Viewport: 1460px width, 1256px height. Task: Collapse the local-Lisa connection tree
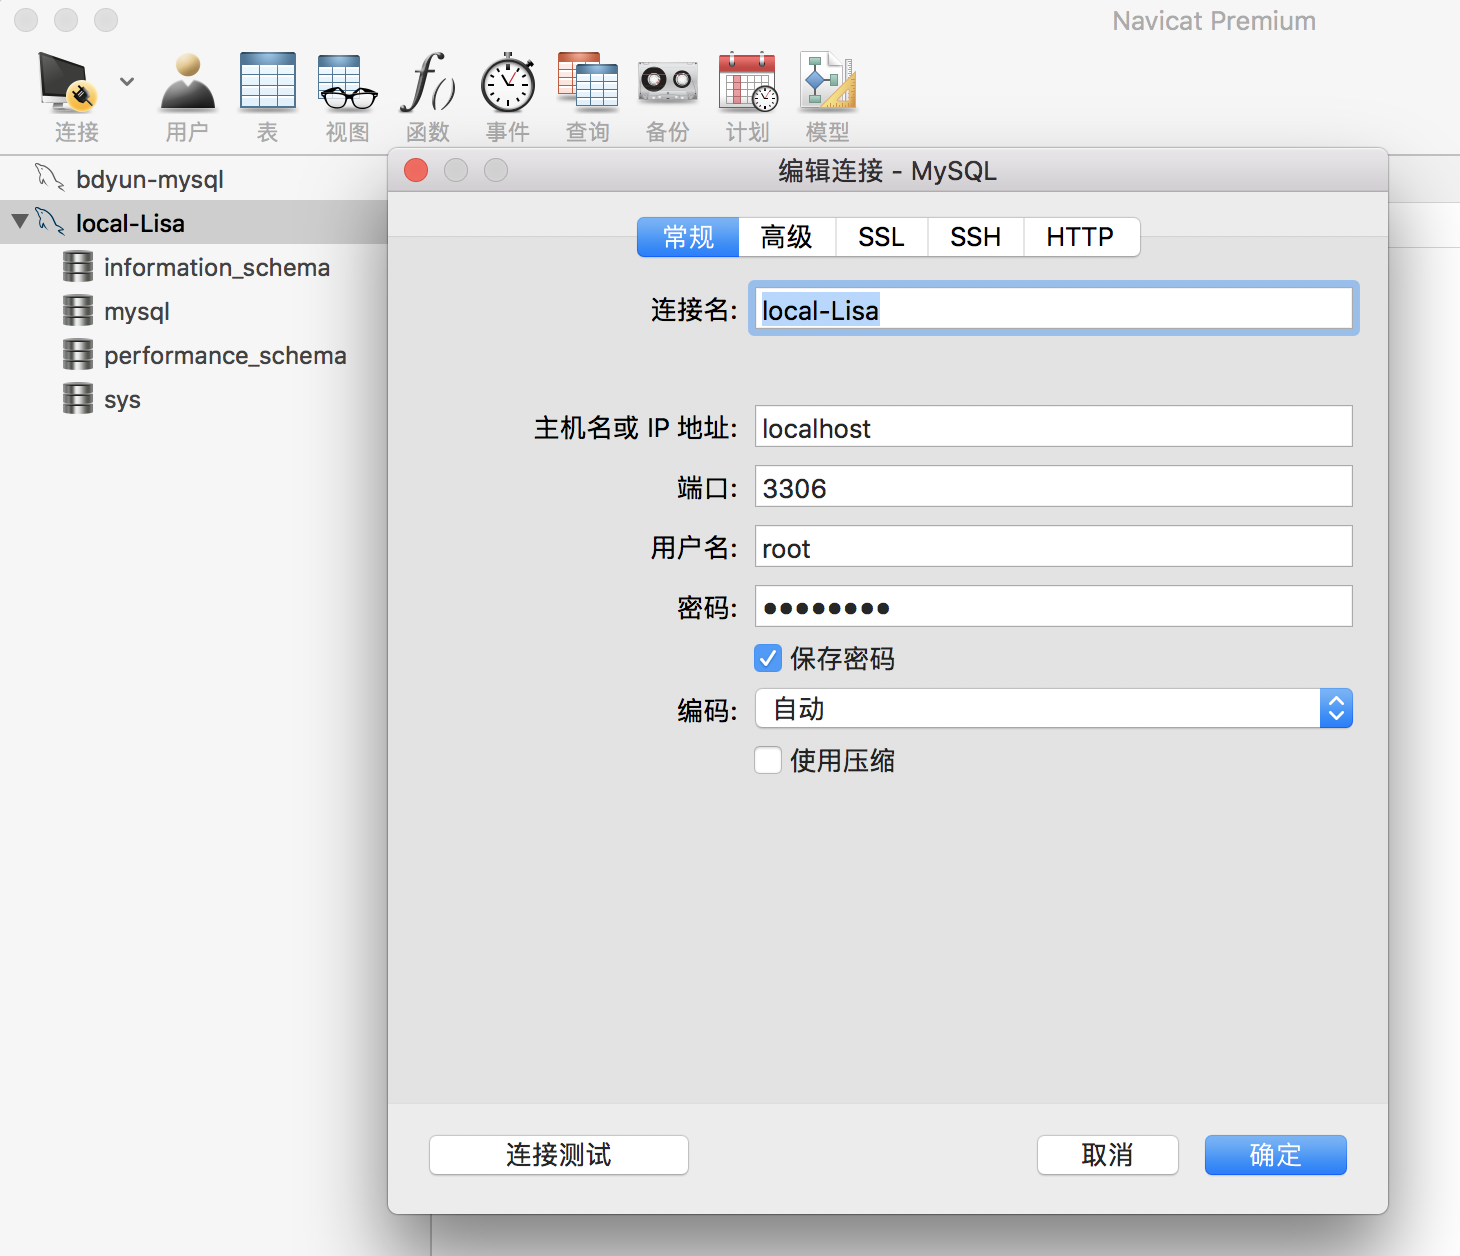coord(19,221)
